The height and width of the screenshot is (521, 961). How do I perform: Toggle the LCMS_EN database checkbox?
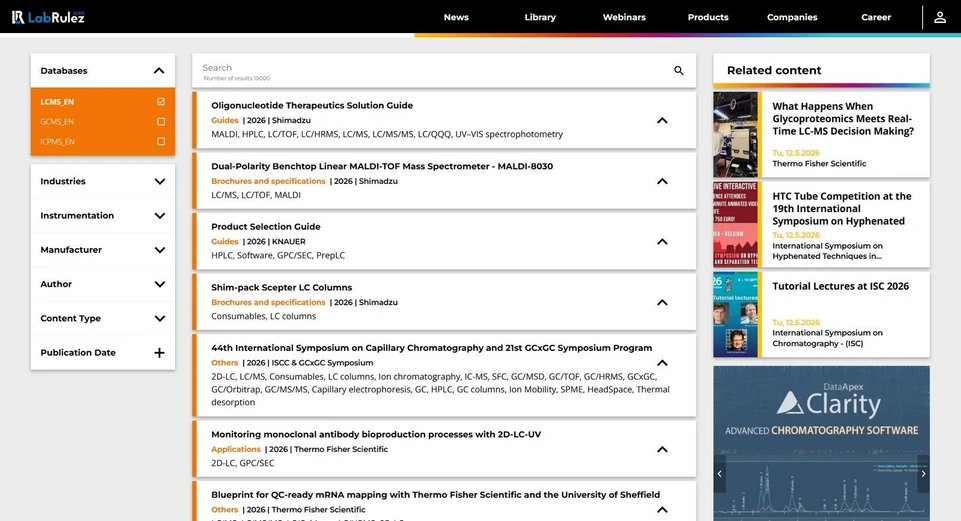tap(161, 102)
